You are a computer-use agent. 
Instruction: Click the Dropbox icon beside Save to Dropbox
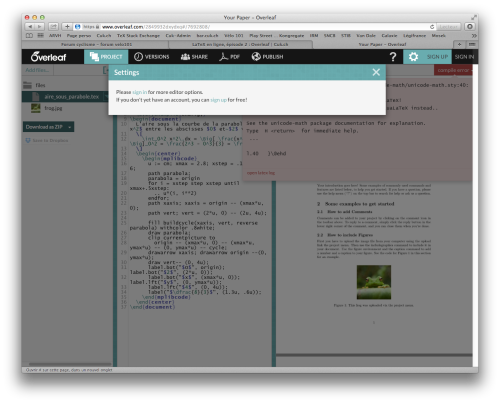[28, 141]
